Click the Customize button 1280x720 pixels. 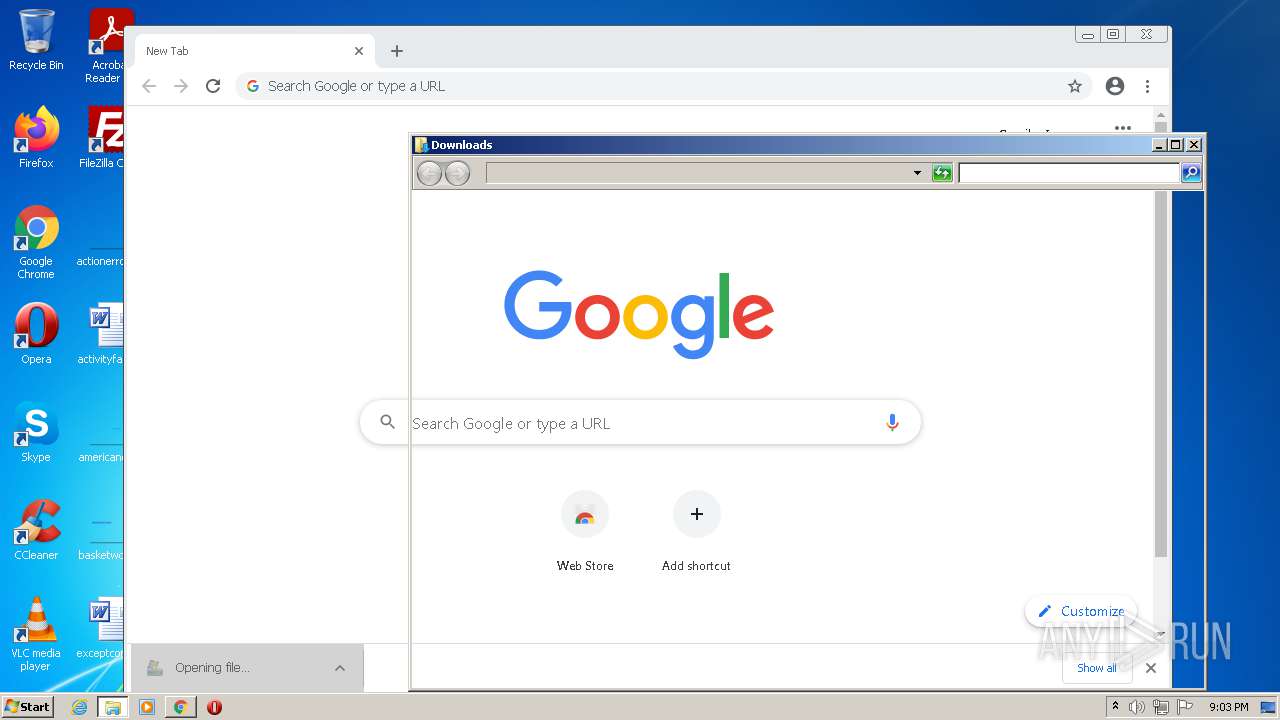pyautogui.click(x=1081, y=611)
